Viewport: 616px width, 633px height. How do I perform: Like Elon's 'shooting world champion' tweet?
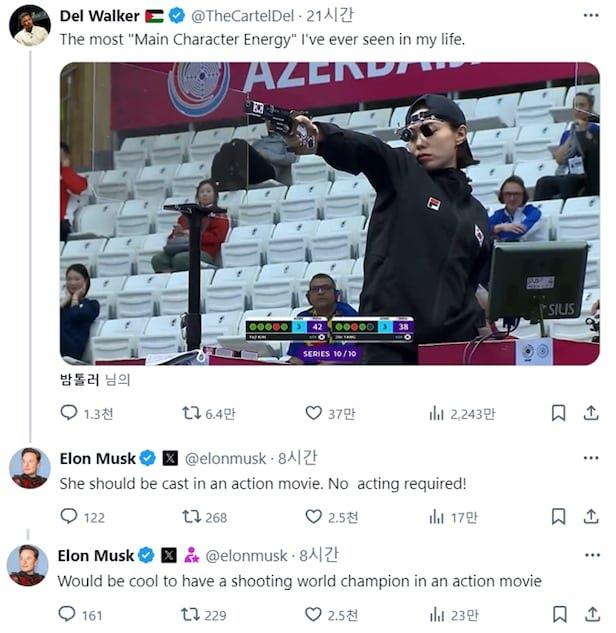coord(314,614)
